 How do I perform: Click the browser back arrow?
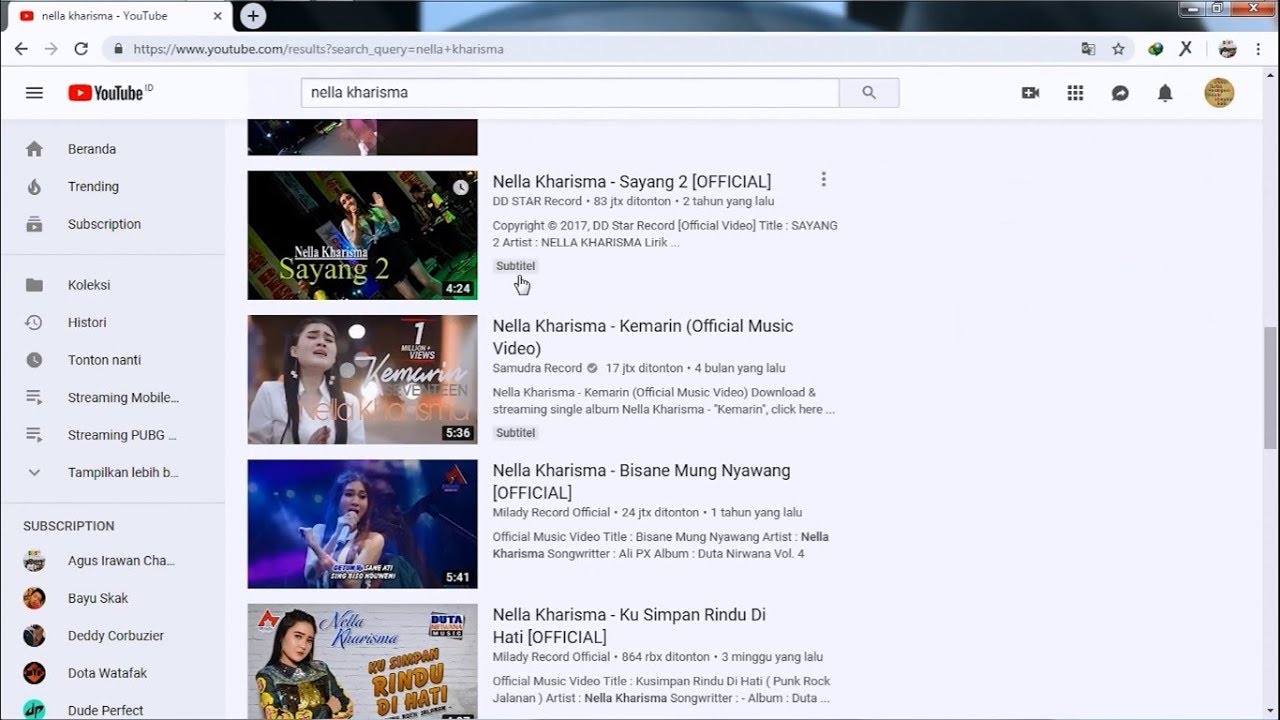point(21,49)
